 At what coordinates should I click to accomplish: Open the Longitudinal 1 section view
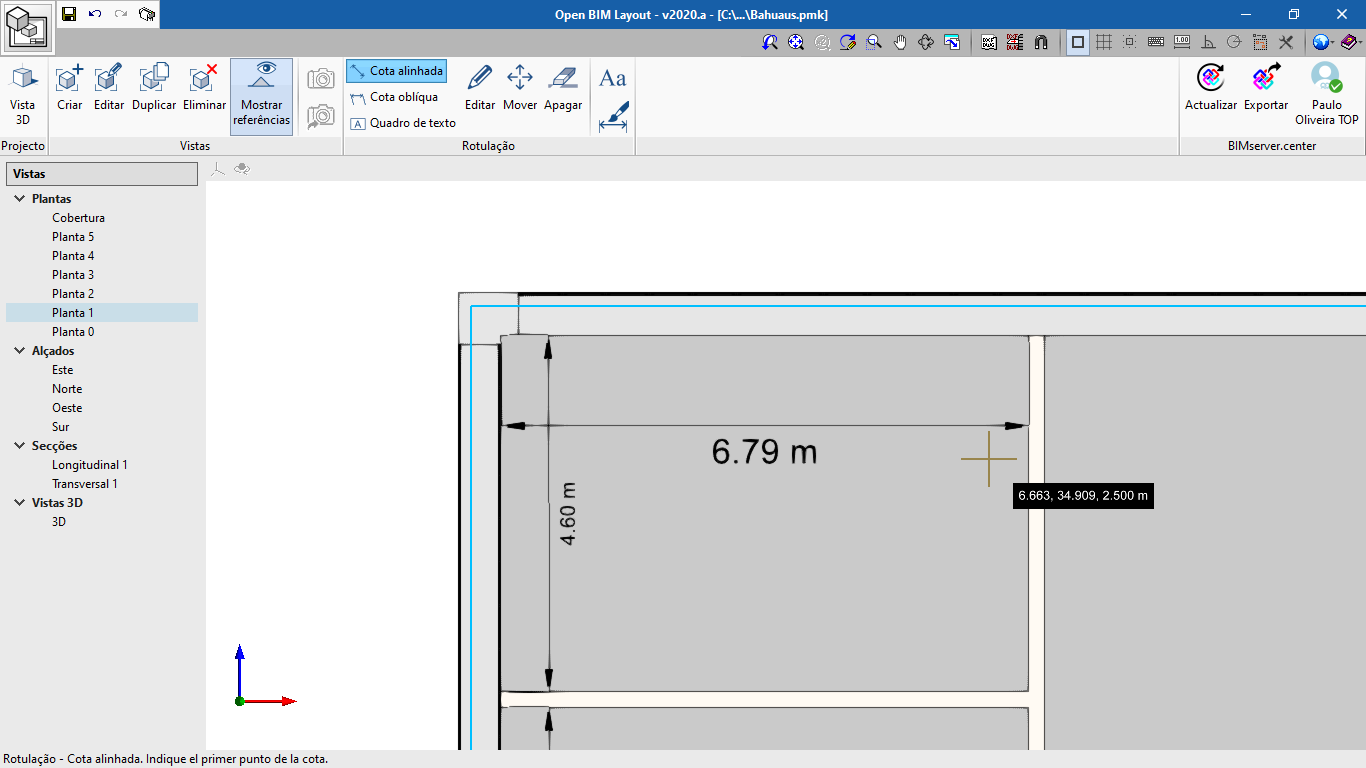coord(88,464)
